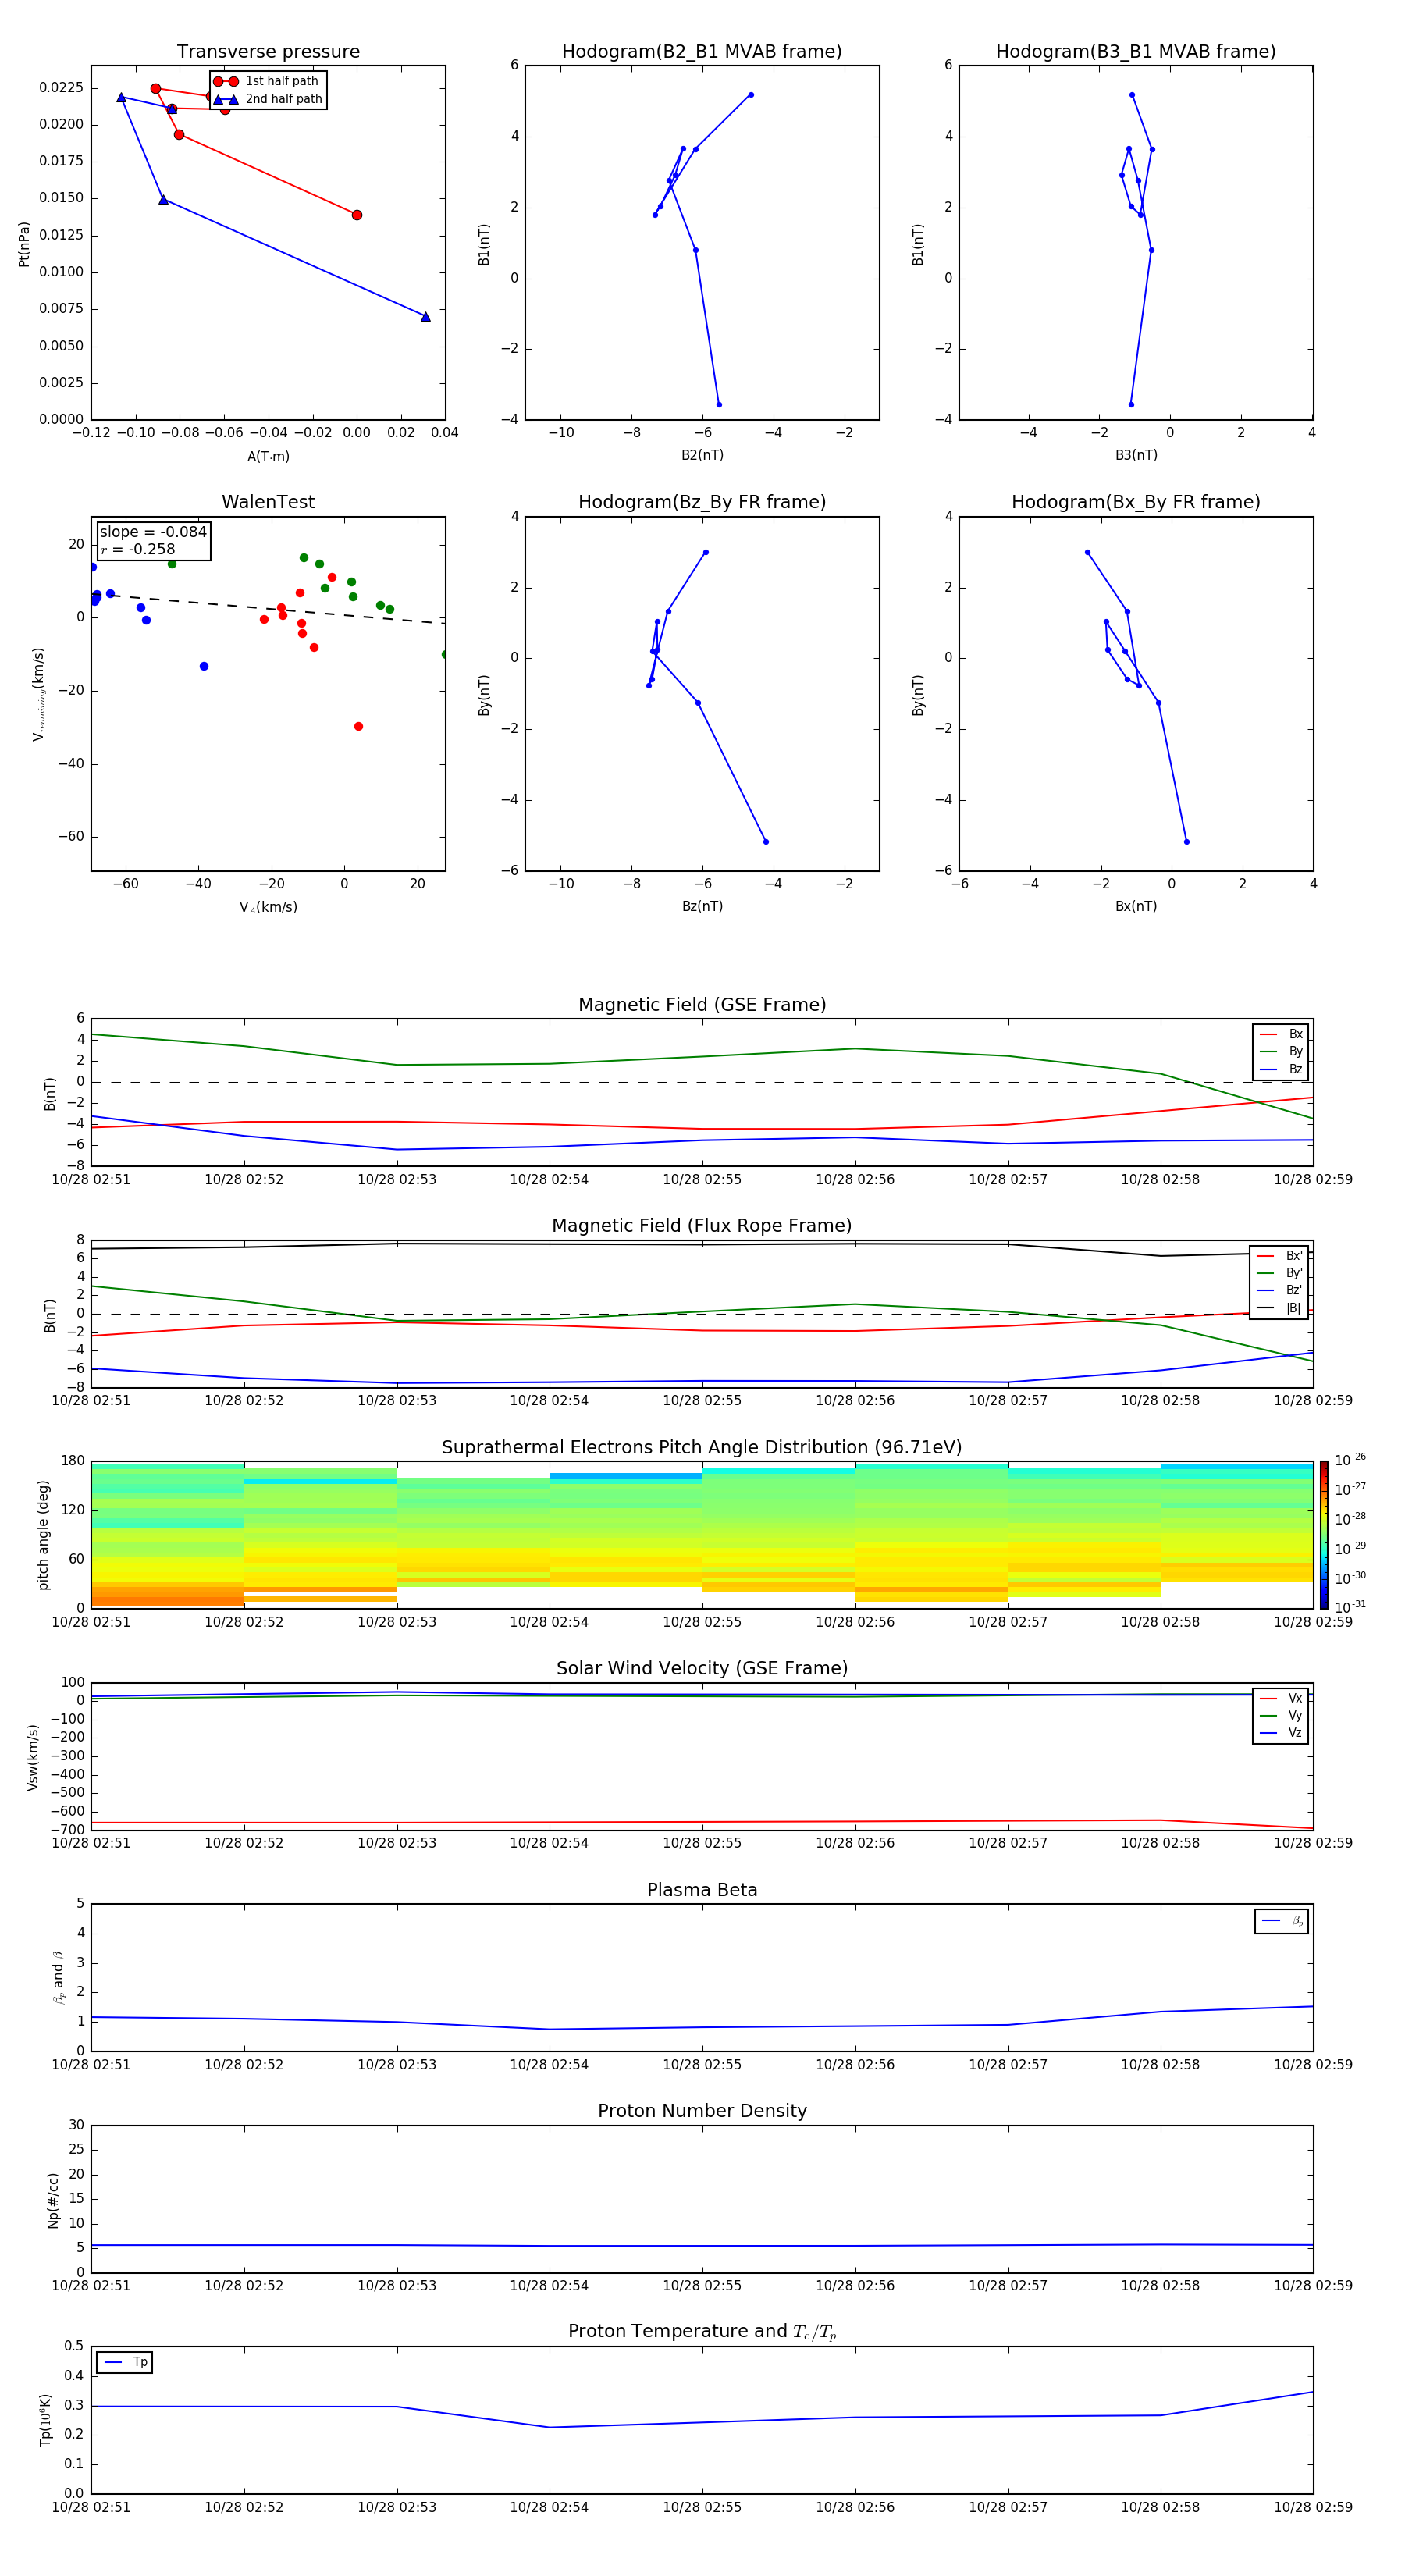Click the last red circle in Transverse pressure plot
Viewport: 1405px width, 2576px height.
(x=357, y=215)
